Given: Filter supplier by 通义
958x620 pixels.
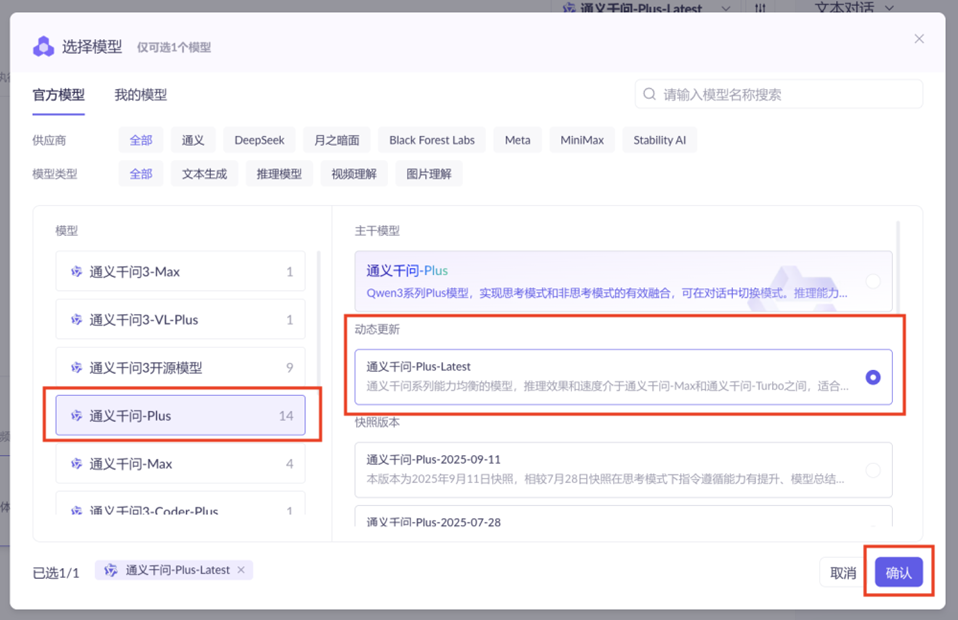Looking at the screenshot, I should (193, 140).
